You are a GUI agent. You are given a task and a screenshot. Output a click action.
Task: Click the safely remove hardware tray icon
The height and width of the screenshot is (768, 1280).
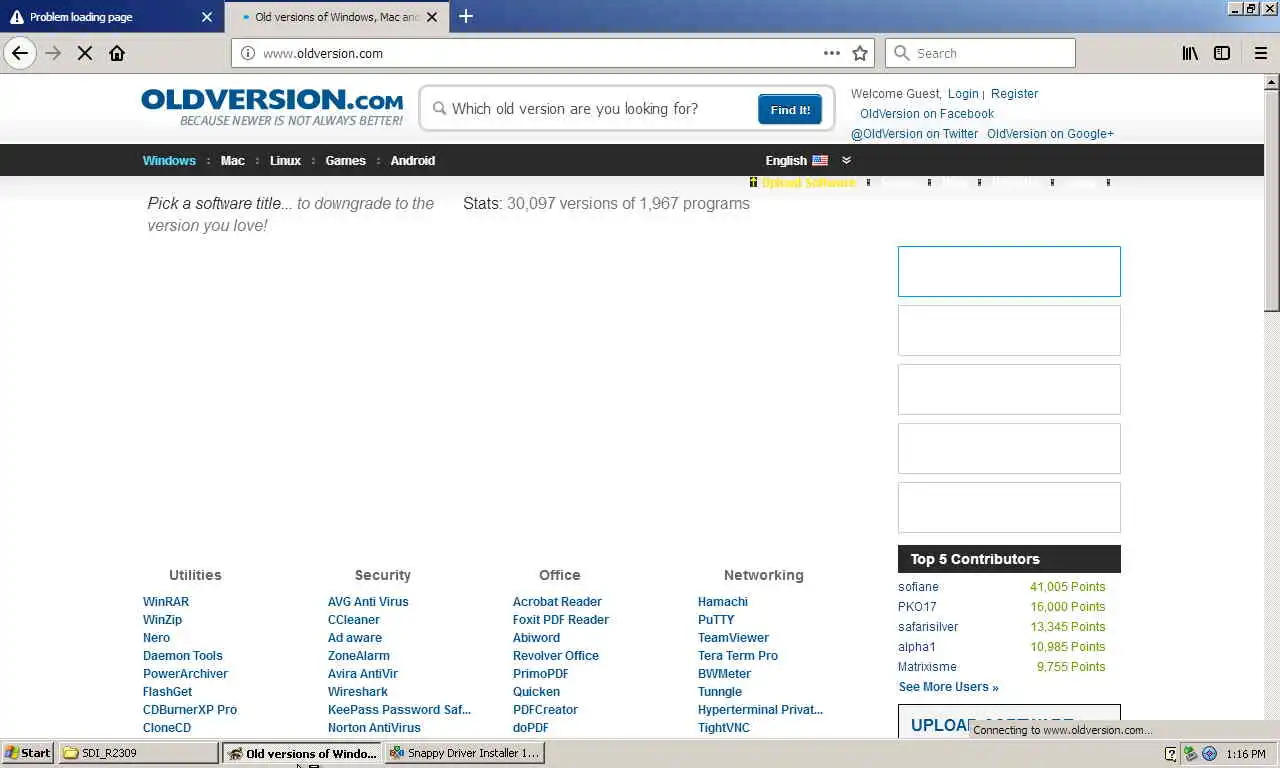(1190, 753)
